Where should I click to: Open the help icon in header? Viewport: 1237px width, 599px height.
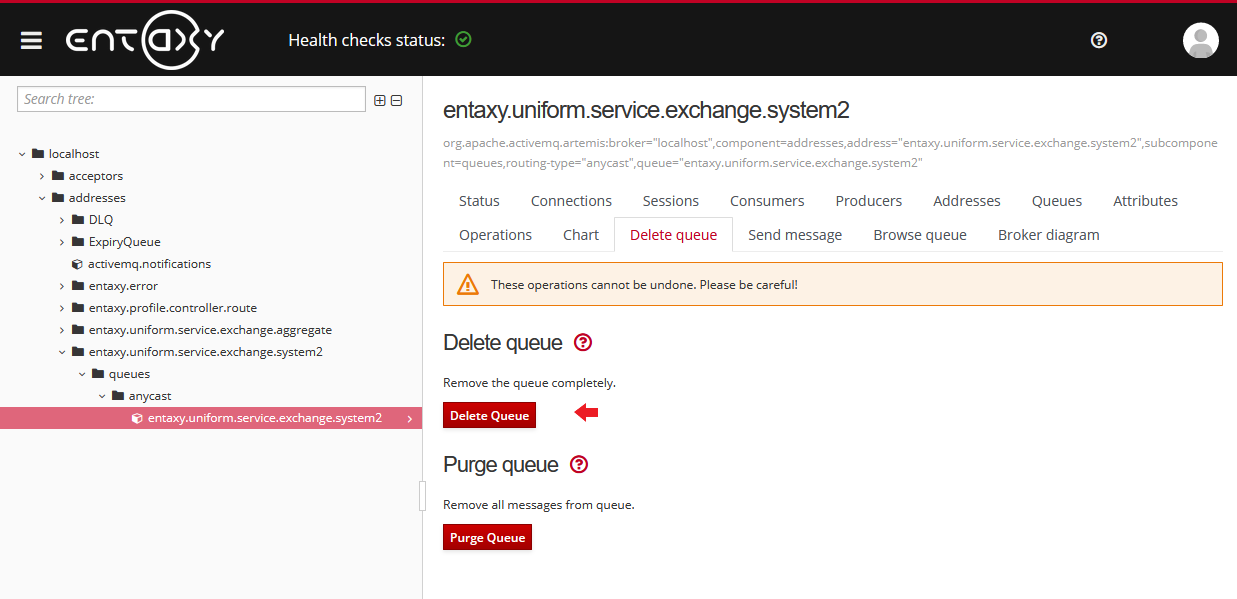click(1099, 40)
